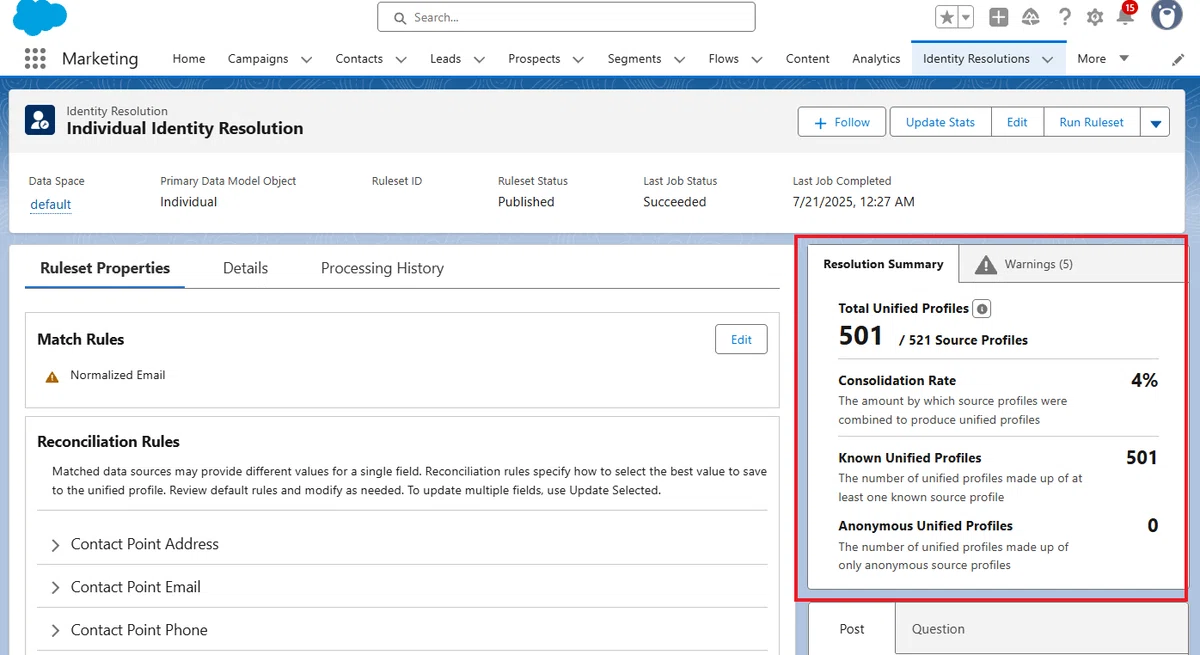Viewport: 1200px width, 655px height.
Task: Click Edit in the Match Rules section
Action: coord(741,339)
